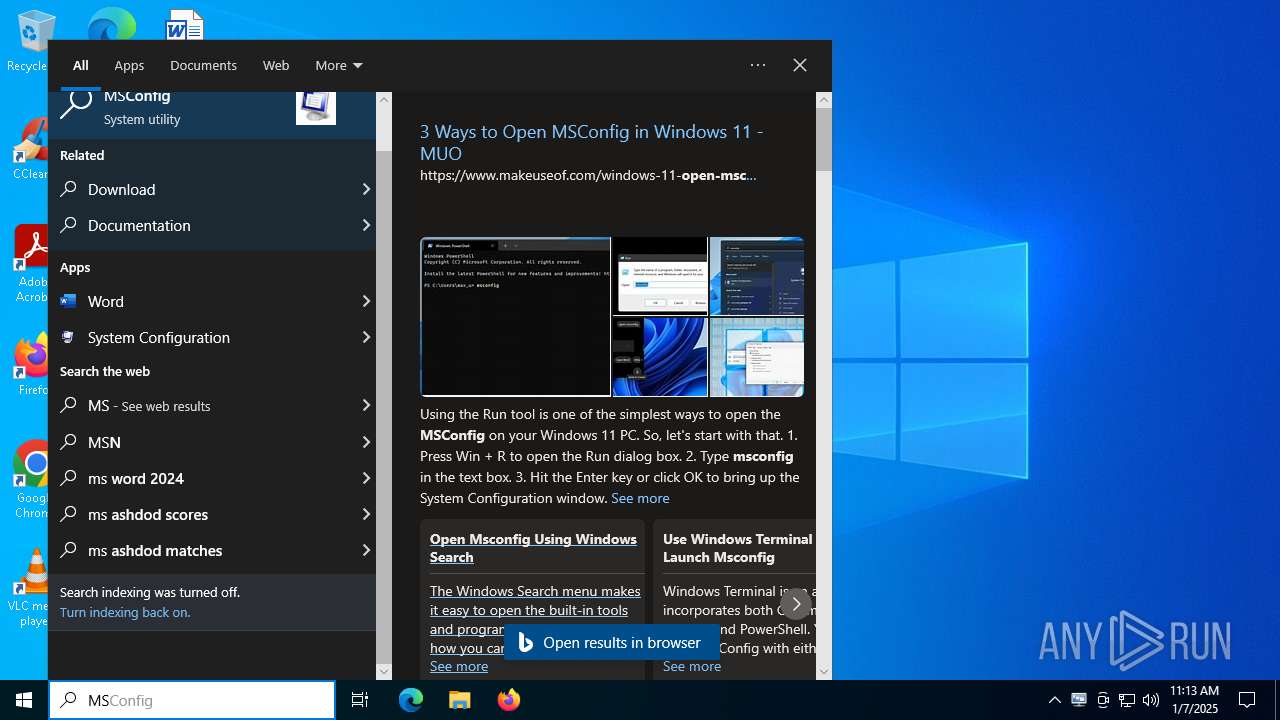Expand the ms word 2024 arrow
The height and width of the screenshot is (720, 1280).
365,478
